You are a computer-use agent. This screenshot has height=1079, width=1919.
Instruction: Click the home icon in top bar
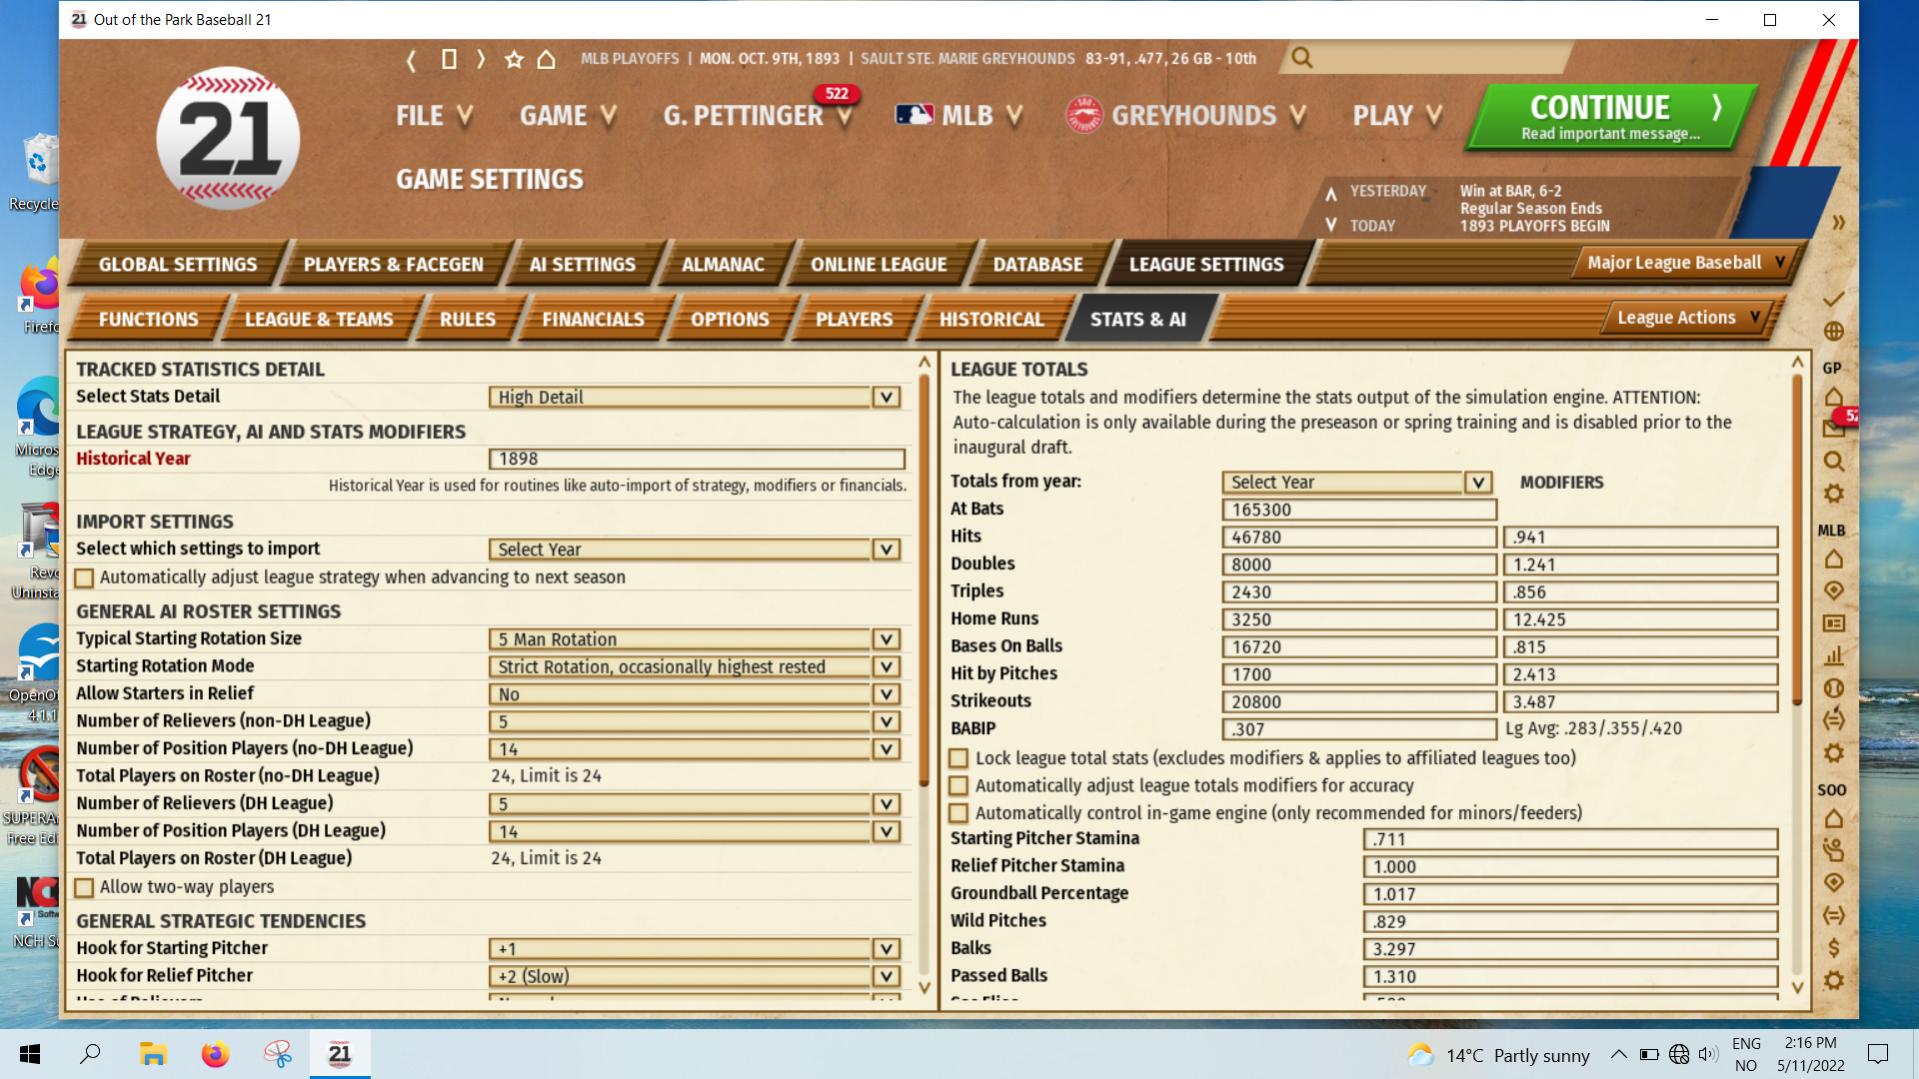(546, 60)
